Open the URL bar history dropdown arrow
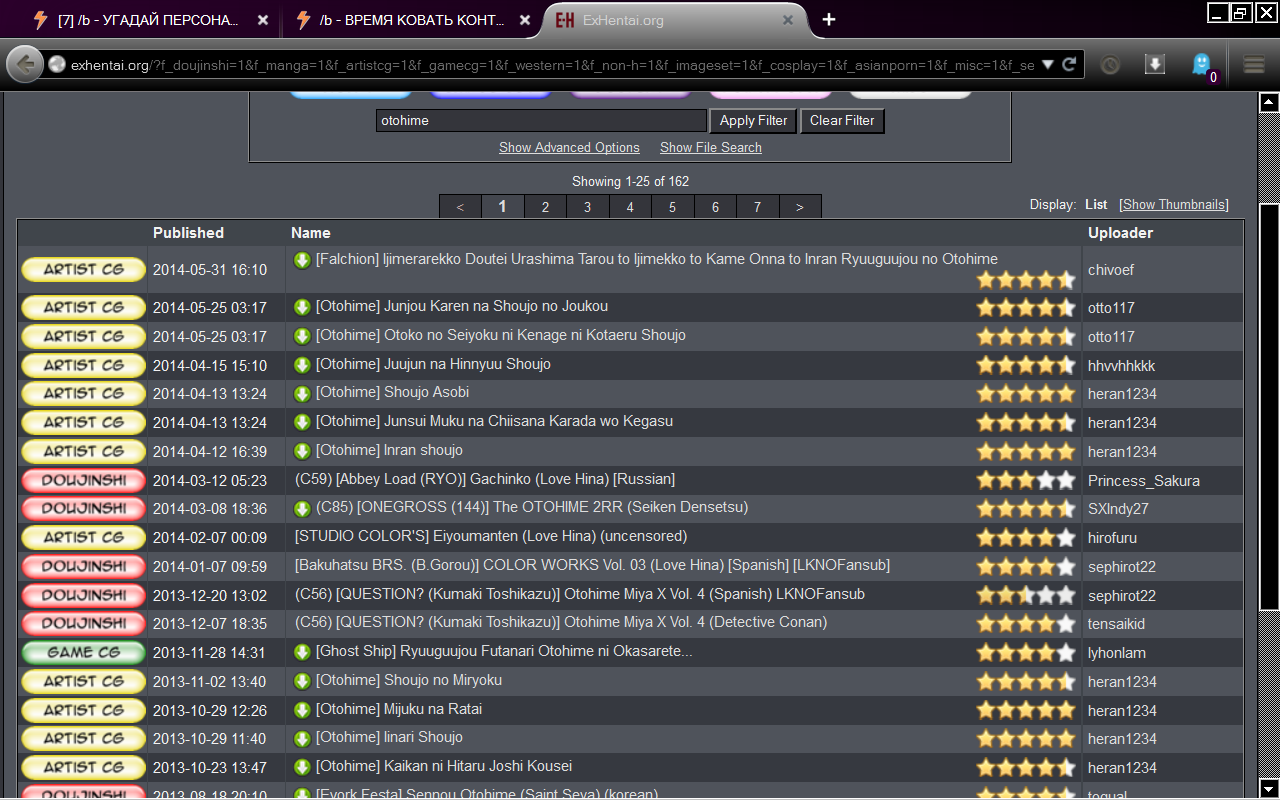Image resolution: width=1280 pixels, height=800 pixels. tap(1047, 65)
